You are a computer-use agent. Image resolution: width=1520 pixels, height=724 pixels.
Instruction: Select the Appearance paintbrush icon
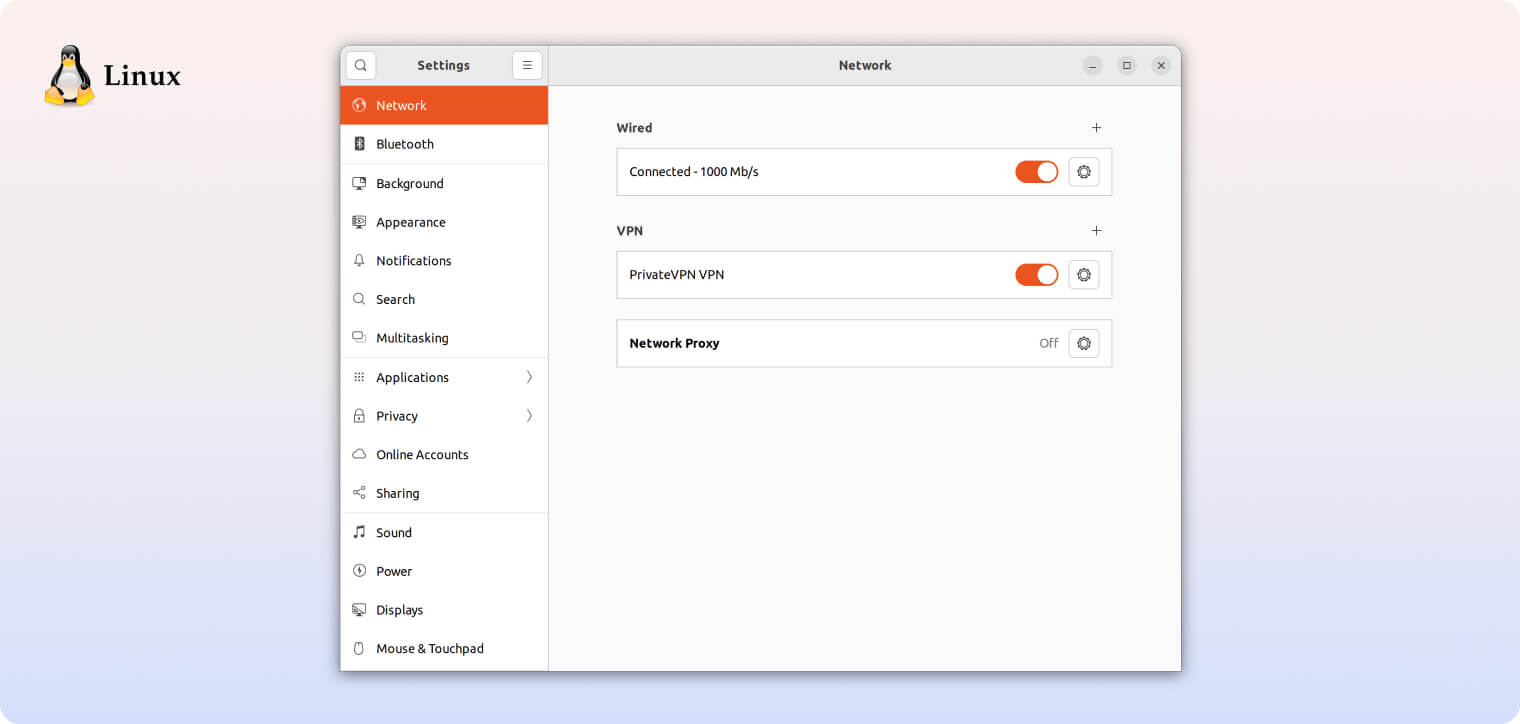(360, 222)
